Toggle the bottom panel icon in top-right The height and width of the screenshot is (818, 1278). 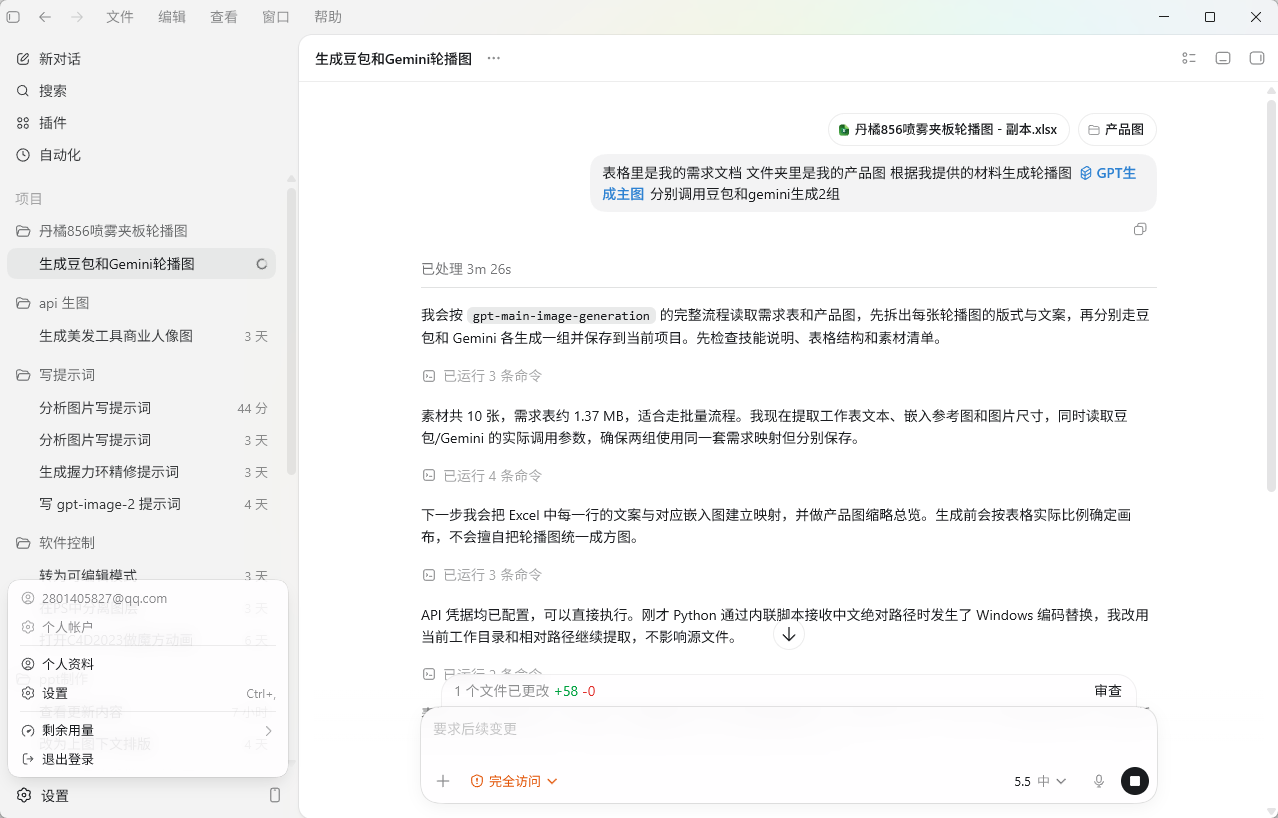pyautogui.click(x=1223, y=58)
